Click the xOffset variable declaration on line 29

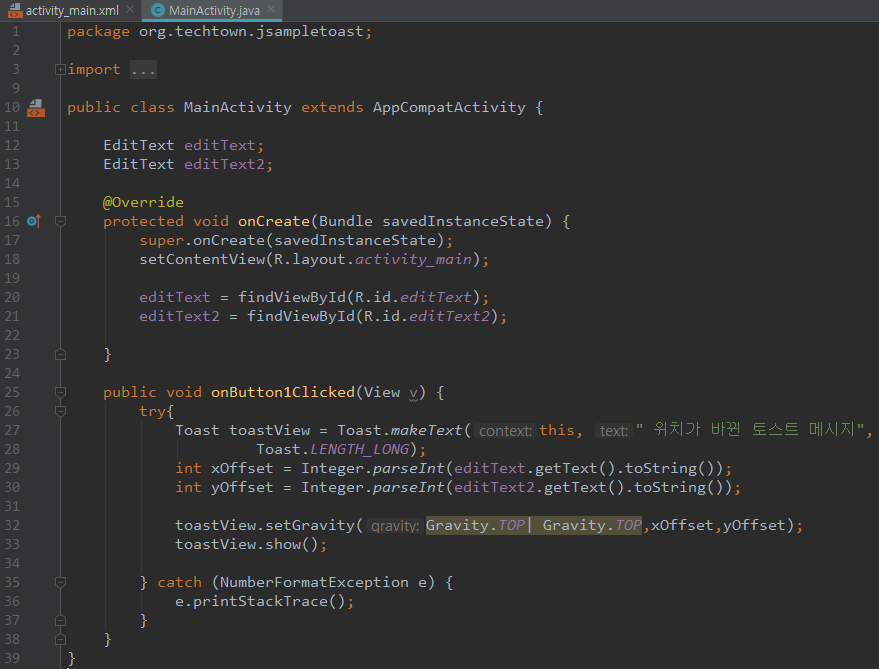(242, 468)
